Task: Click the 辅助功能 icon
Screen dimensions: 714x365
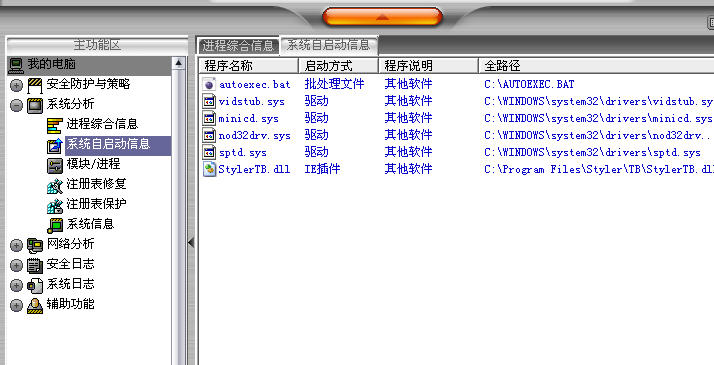Action: (x=35, y=305)
